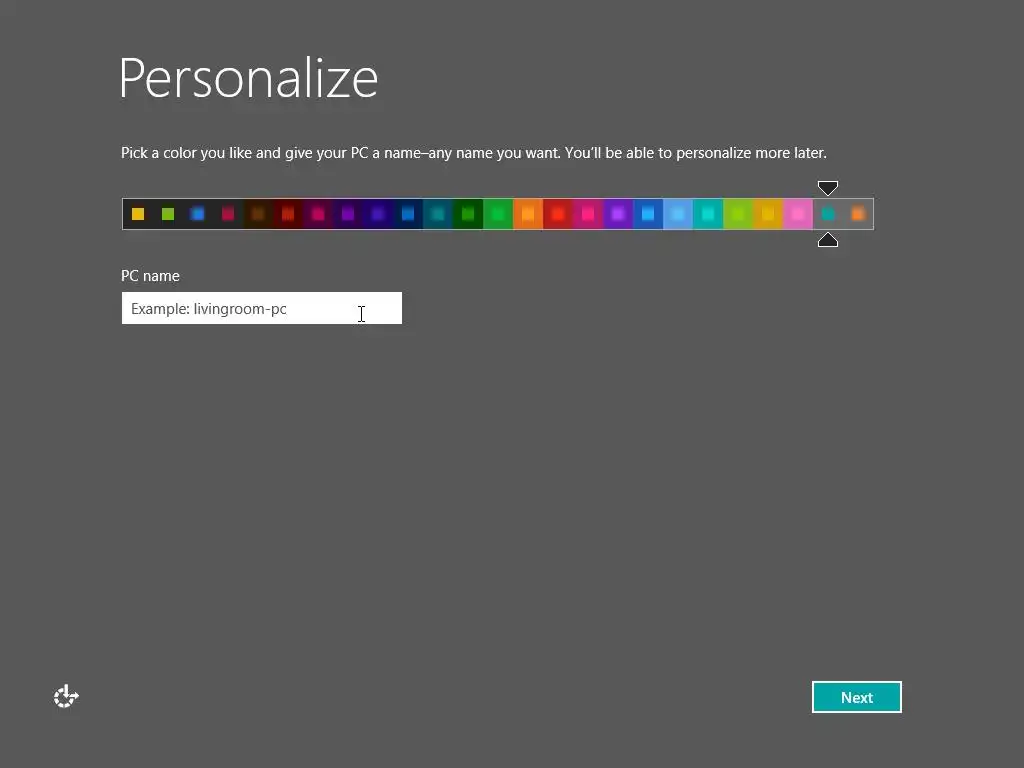Choose the dark red maroon swatch

(288, 214)
